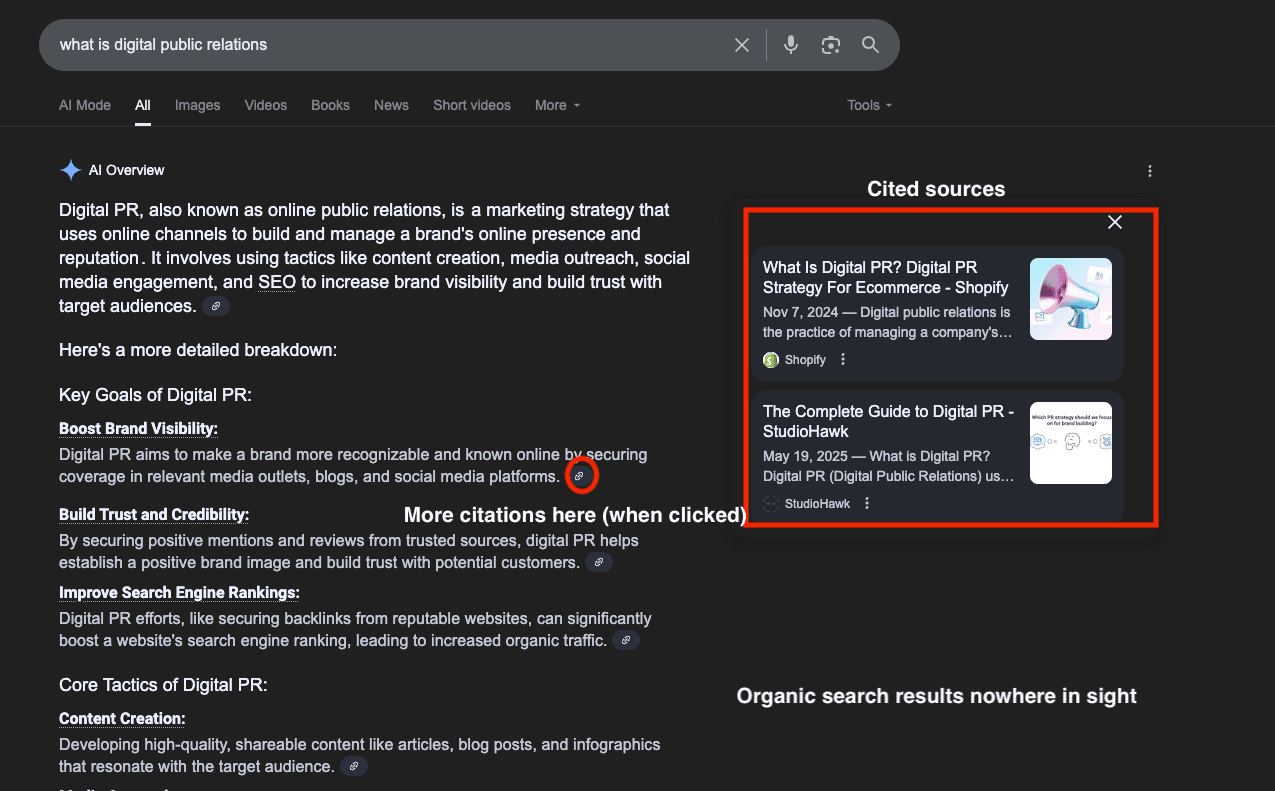Switch to the Images tab

pyautogui.click(x=197, y=105)
